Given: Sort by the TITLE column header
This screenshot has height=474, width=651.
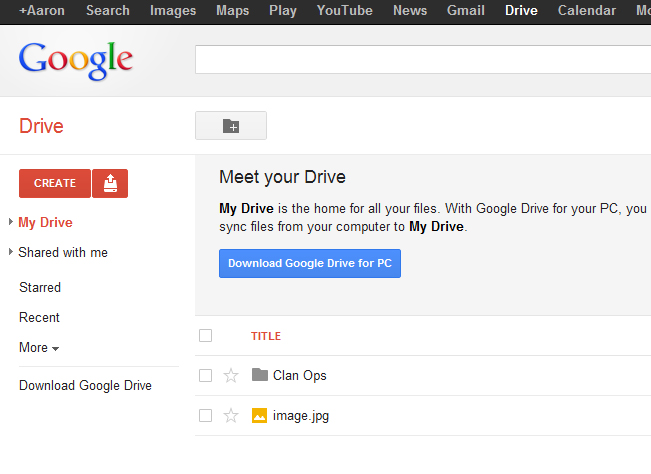Looking at the screenshot, I should [266, 336].
